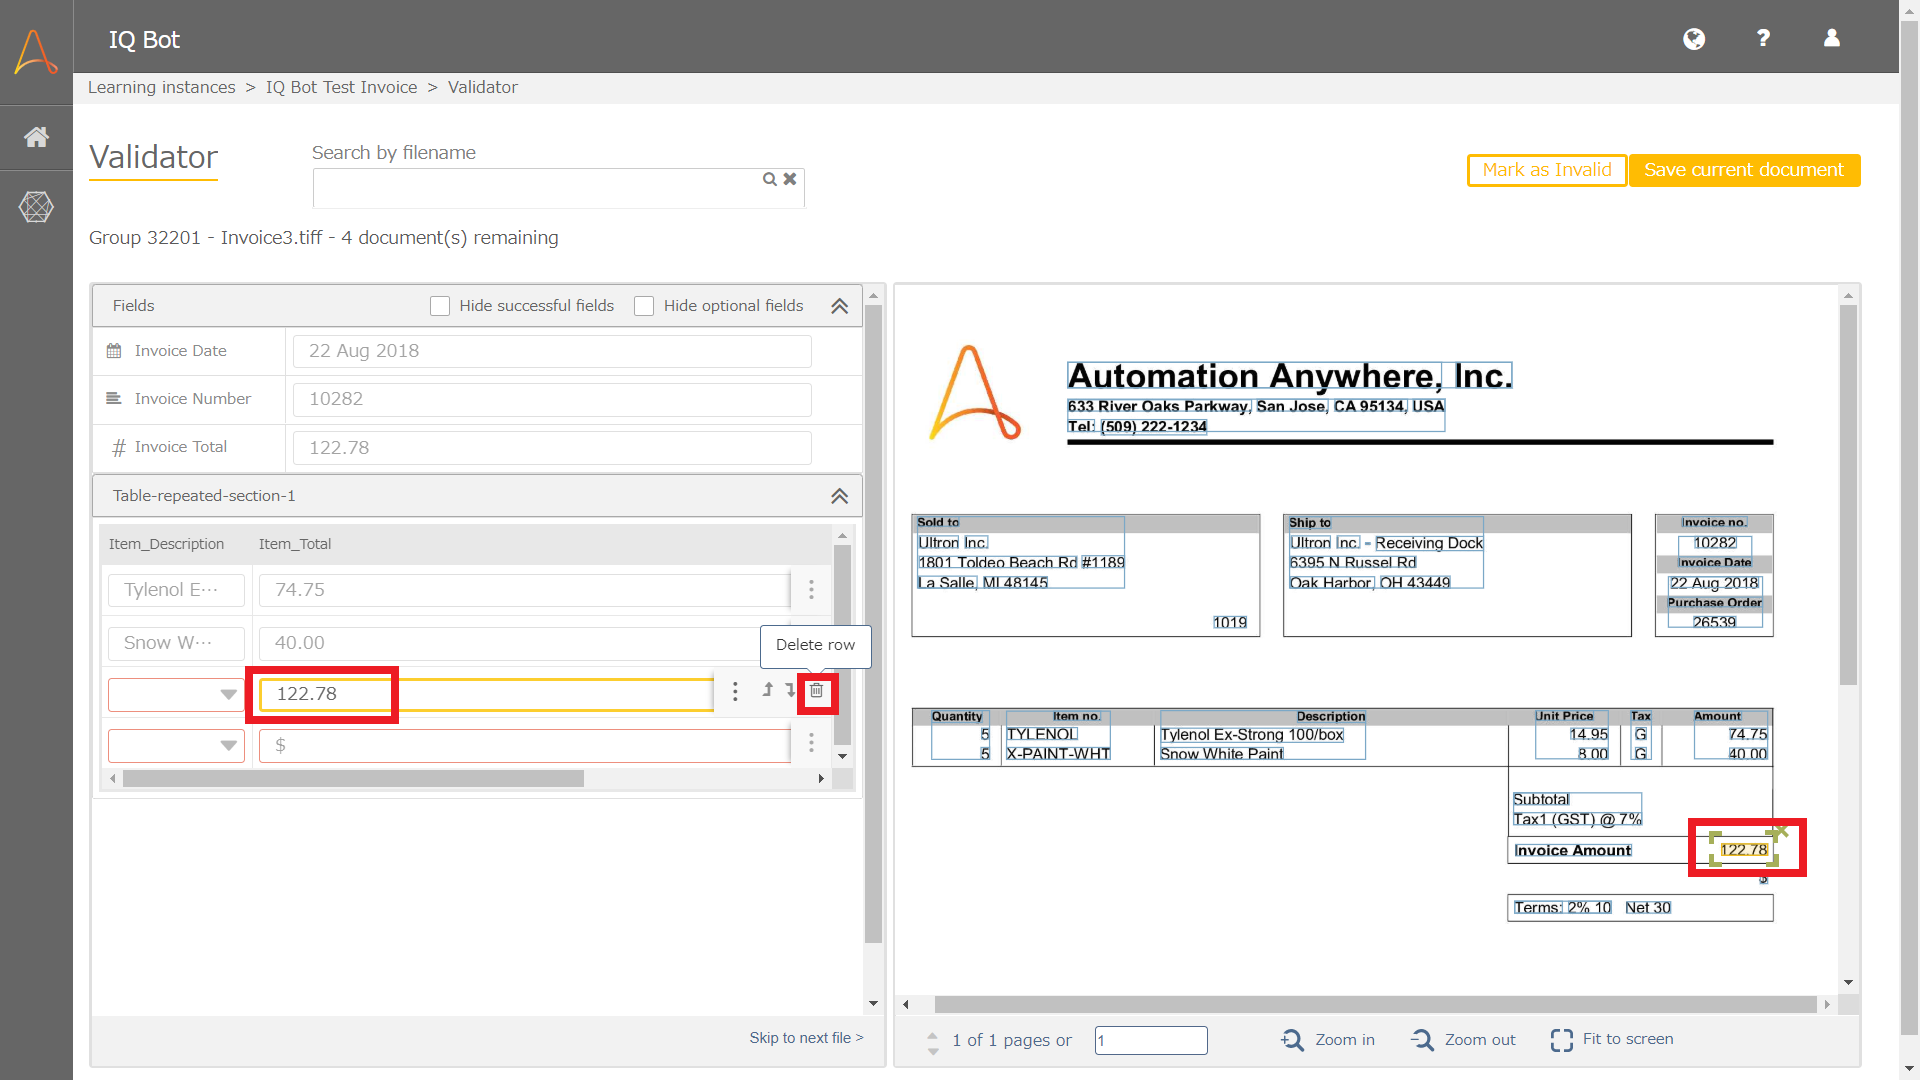Select invoice no. 10282 in document

(x=1715, y=543)
